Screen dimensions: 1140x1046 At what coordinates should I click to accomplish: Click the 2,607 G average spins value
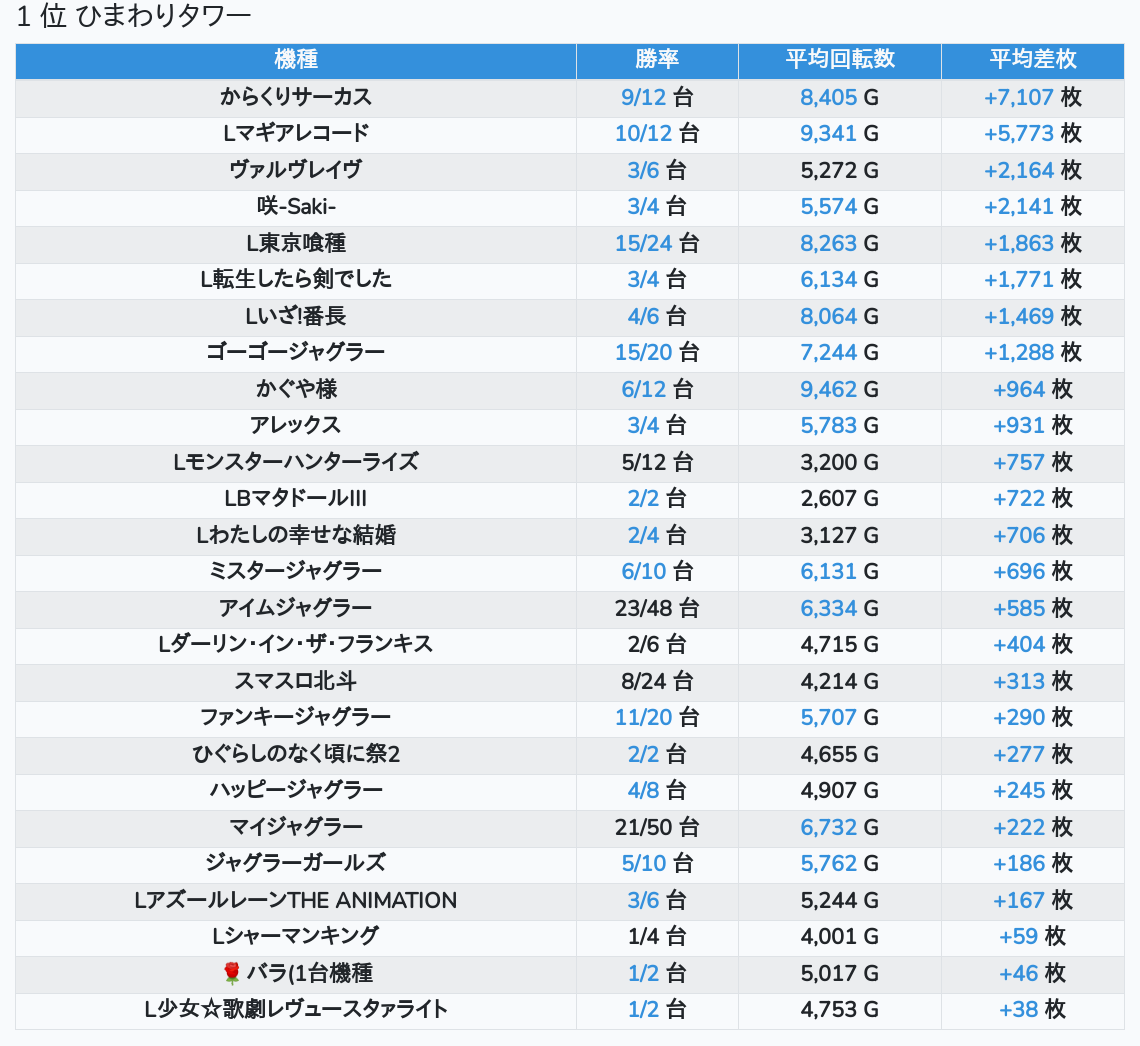tap(840, 499)
